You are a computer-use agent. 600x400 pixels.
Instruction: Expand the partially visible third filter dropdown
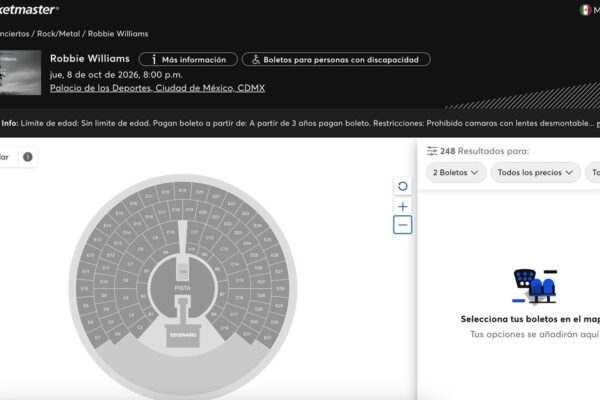[593, 172]
